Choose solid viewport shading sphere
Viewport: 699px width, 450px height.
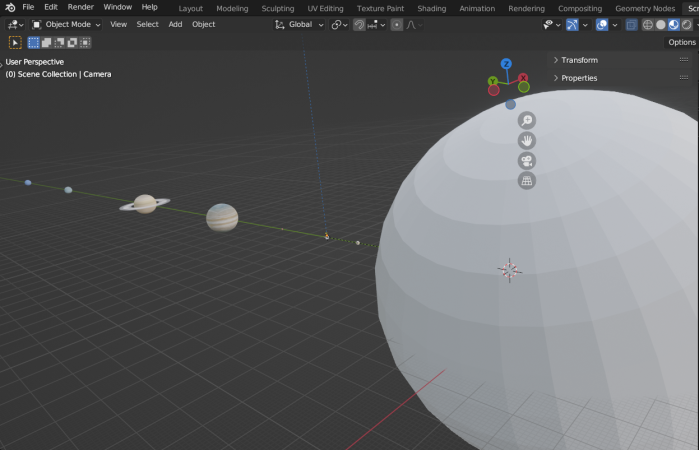point(661,24)
